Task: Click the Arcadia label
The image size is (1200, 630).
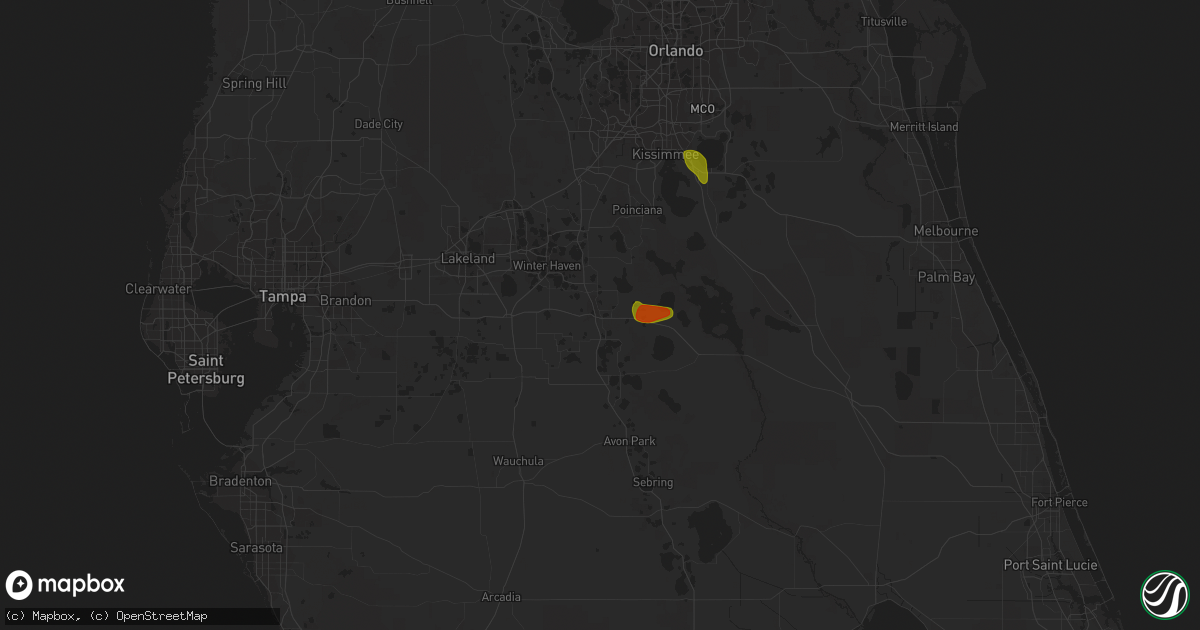Action: [x=501, y=597]
